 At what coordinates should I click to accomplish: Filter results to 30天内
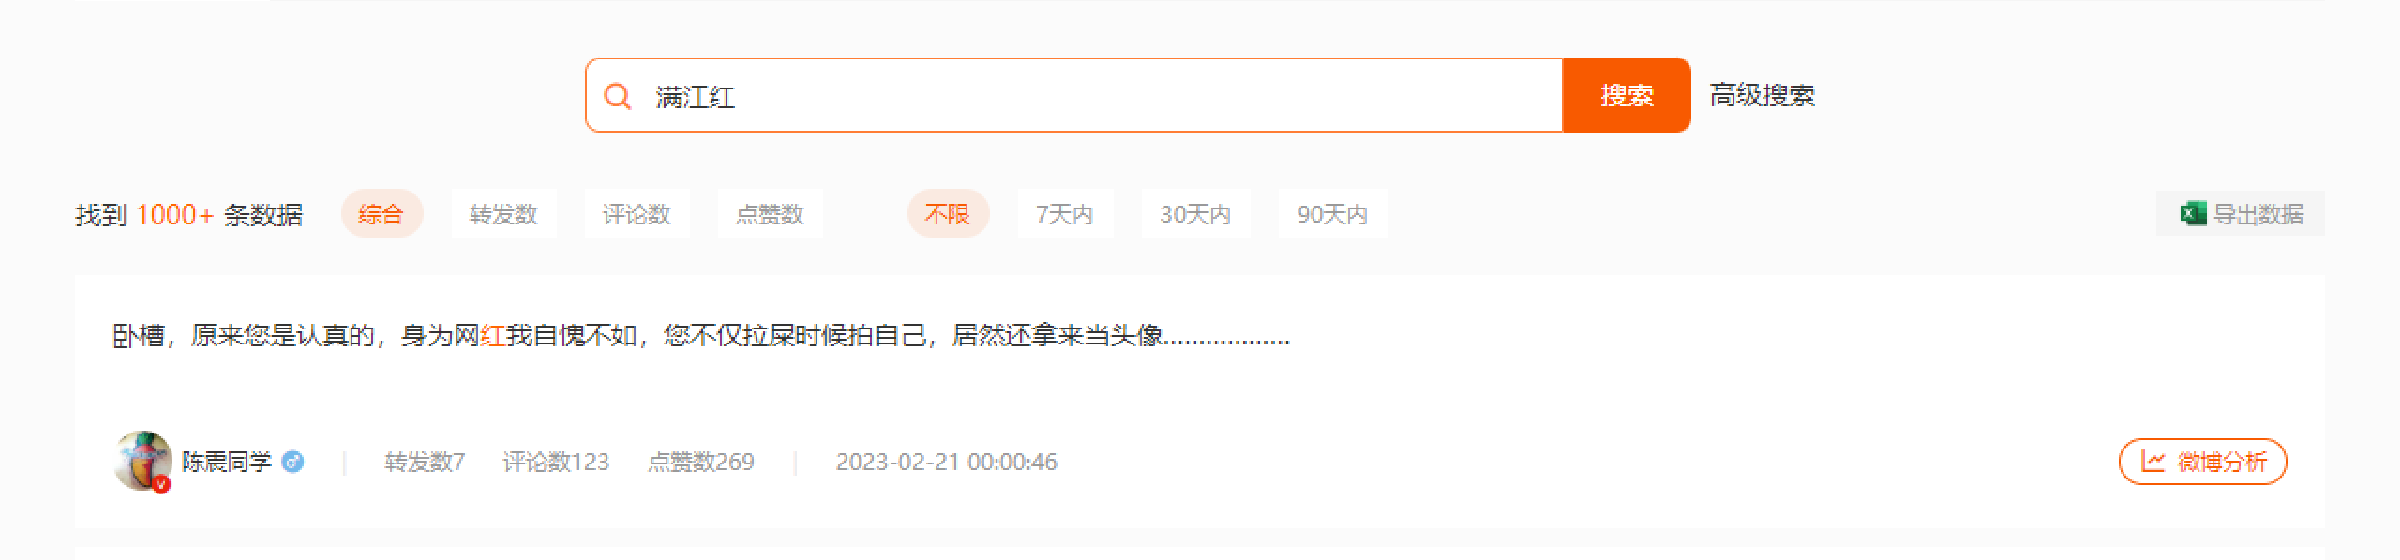coord(1196,214)
